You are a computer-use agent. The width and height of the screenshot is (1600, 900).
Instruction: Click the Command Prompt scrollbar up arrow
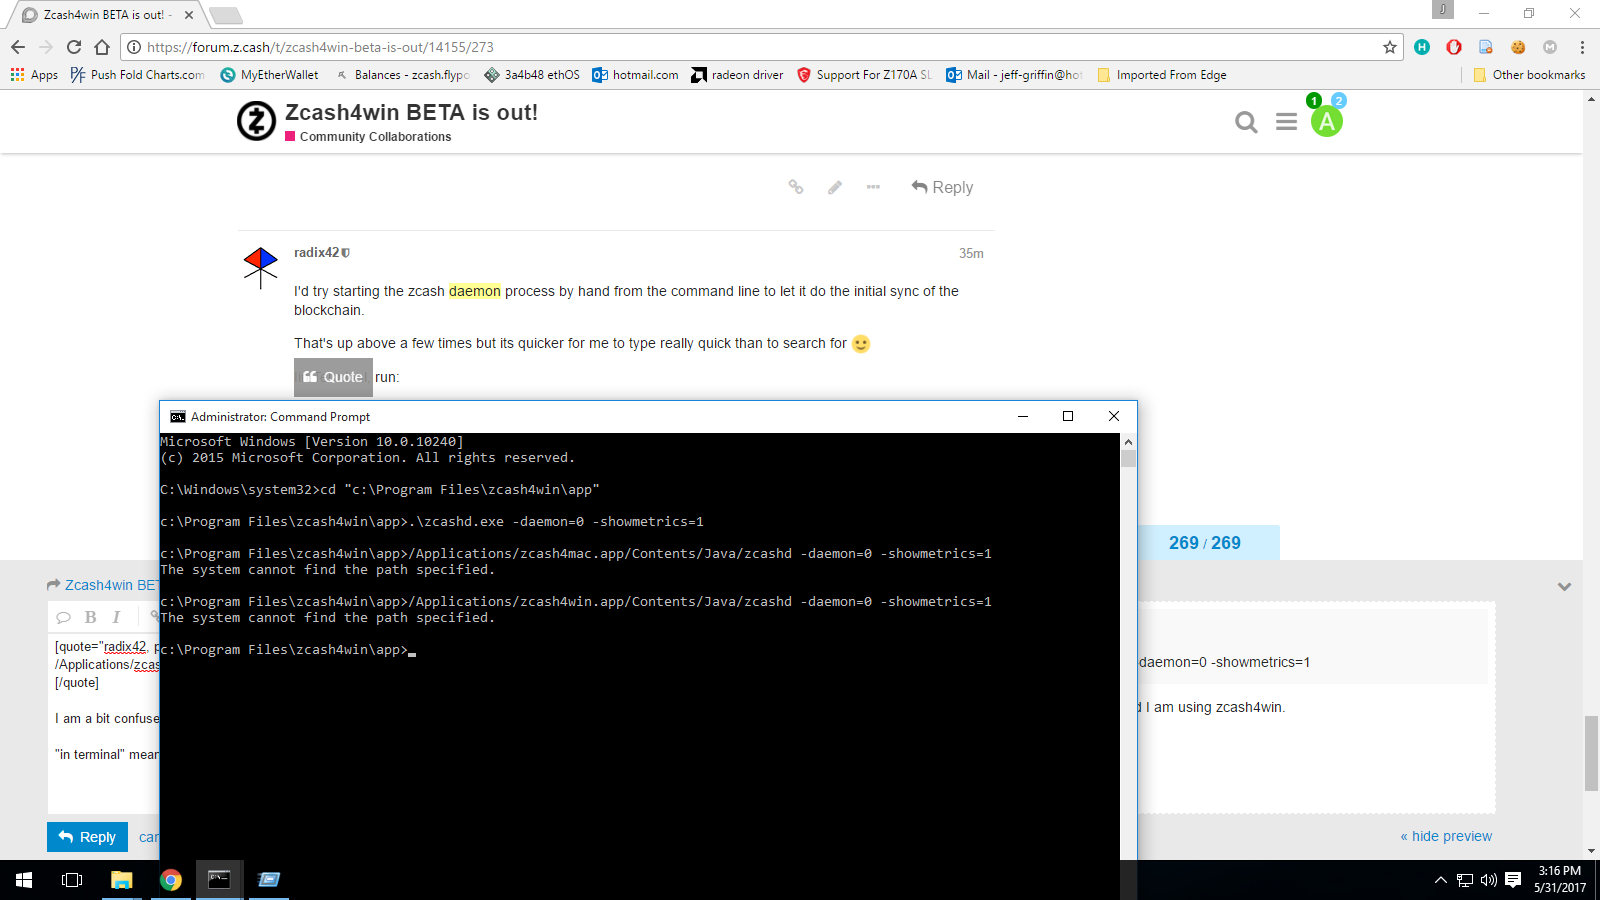[x=1128, y=441]
